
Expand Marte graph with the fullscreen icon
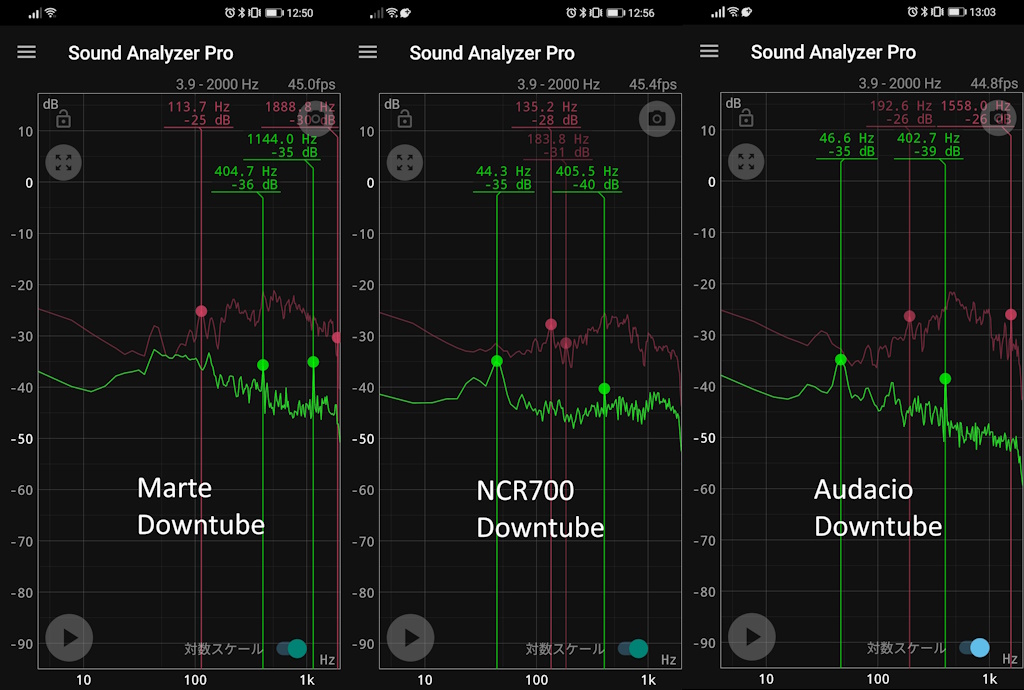pos(64,163)
